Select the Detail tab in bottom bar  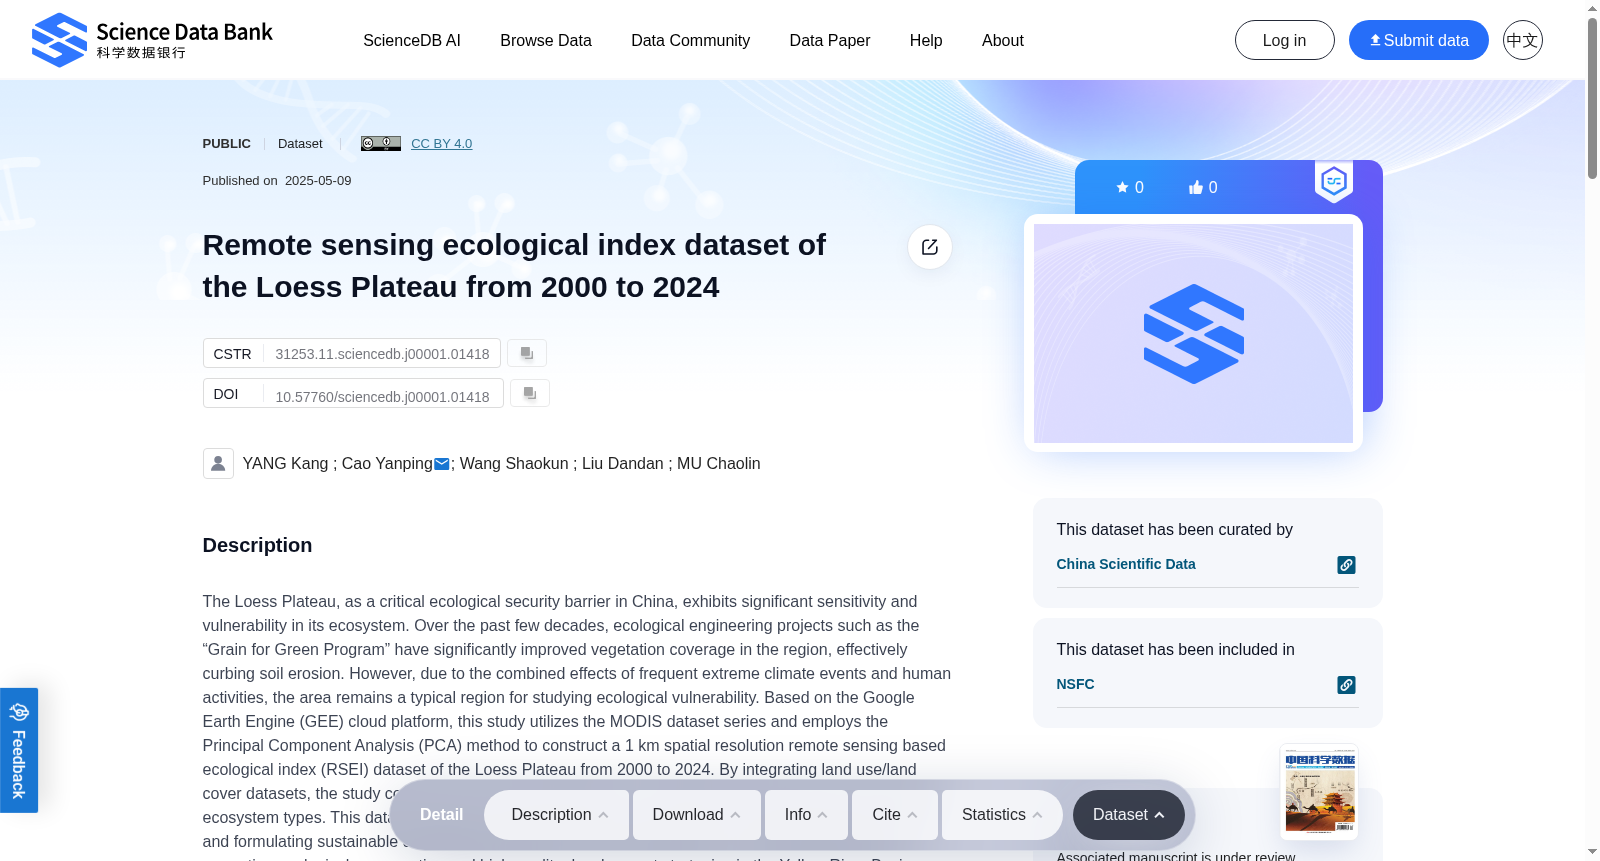[441, 815]
